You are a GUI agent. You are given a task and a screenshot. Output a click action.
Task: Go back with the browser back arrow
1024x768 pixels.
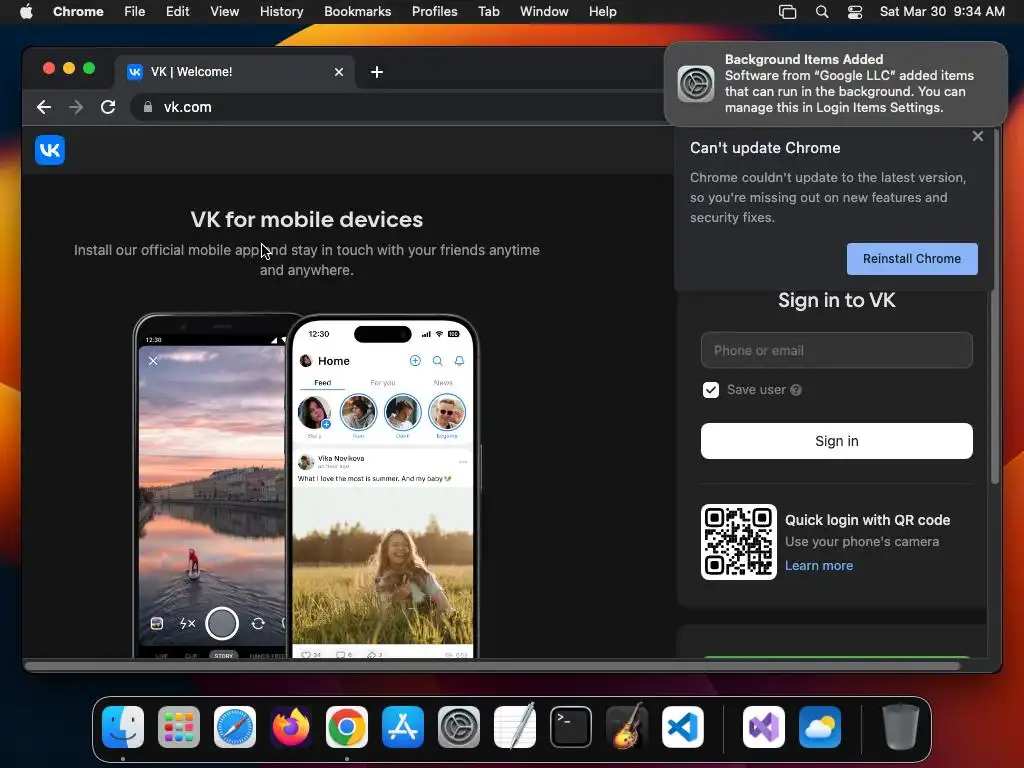pos(44,107)
